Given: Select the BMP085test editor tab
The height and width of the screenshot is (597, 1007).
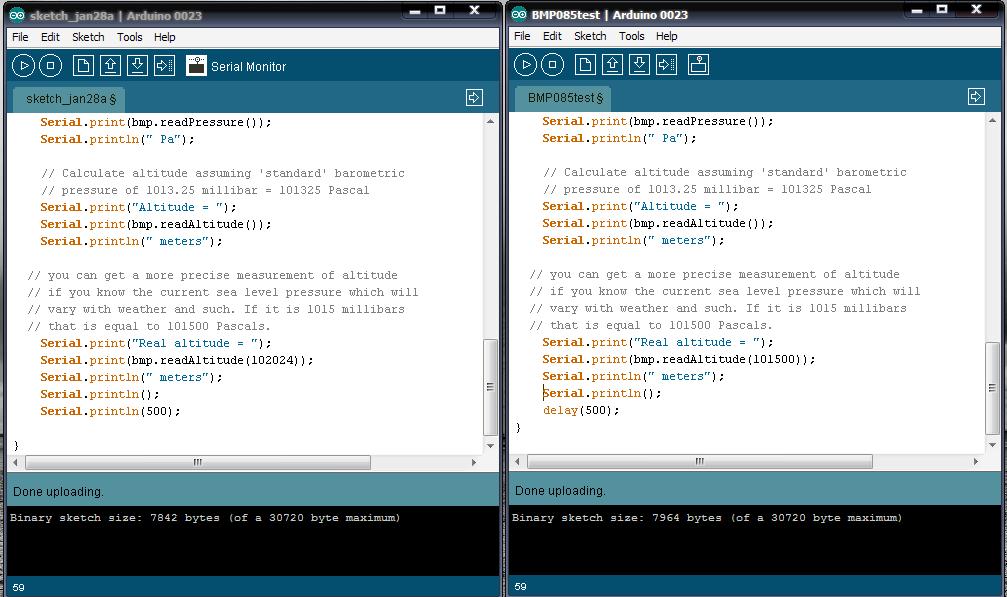Looking at the screenshot, I should 563,98.
